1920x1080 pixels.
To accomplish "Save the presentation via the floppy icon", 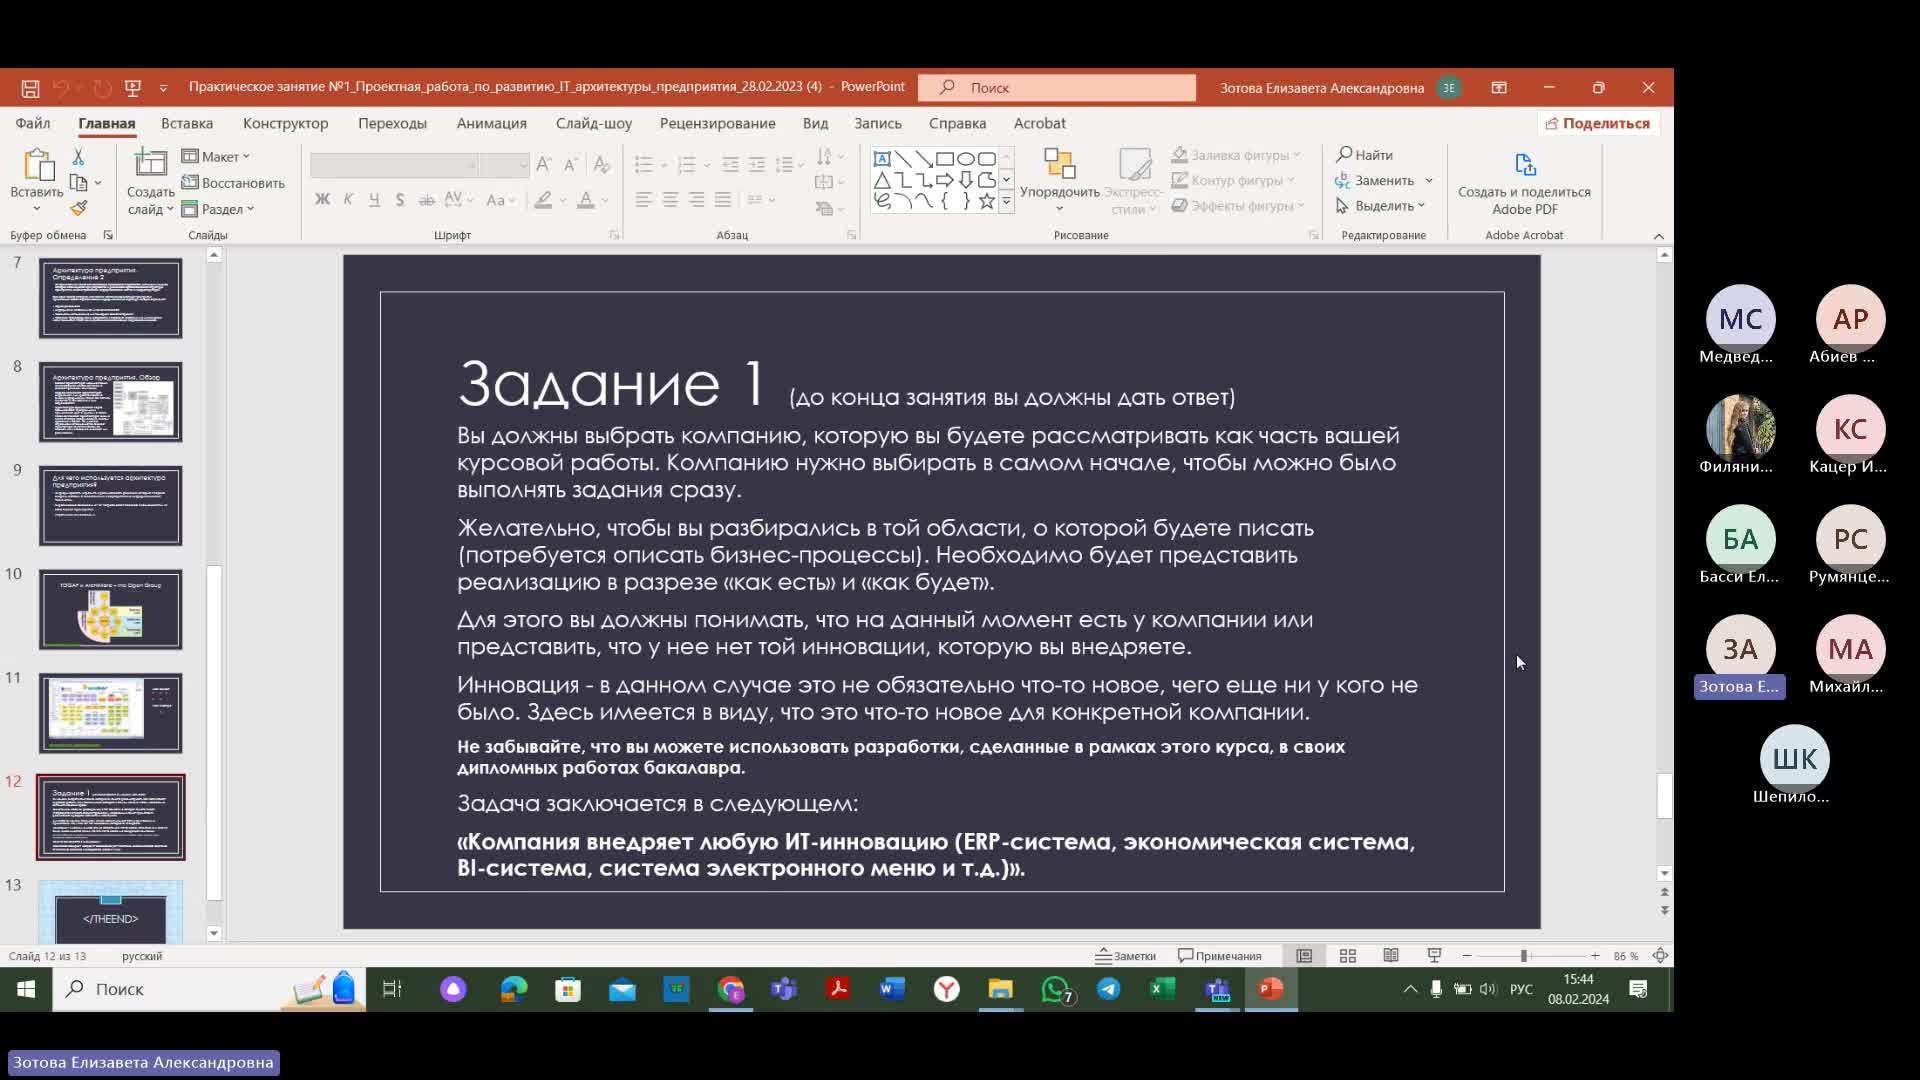I will click(30, 88).
